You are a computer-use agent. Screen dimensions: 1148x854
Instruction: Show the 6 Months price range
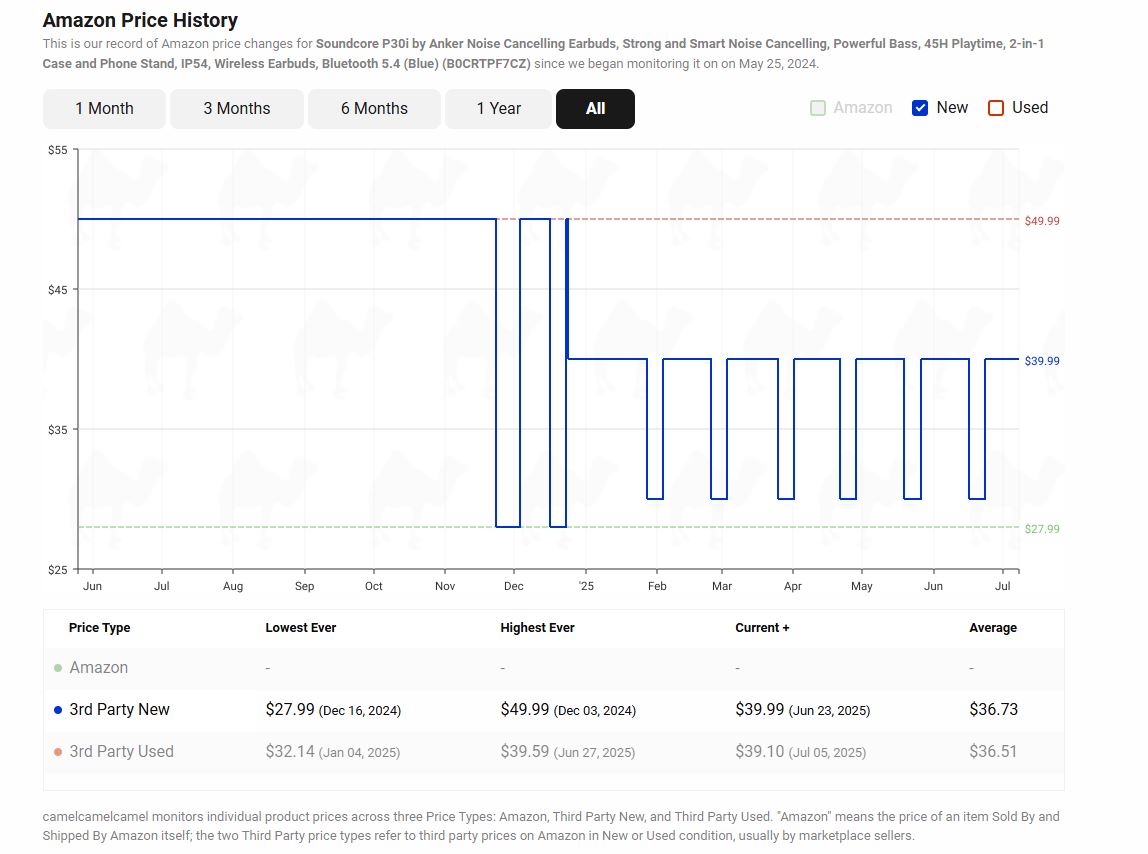pyautogui.click(x=374, y=108)
